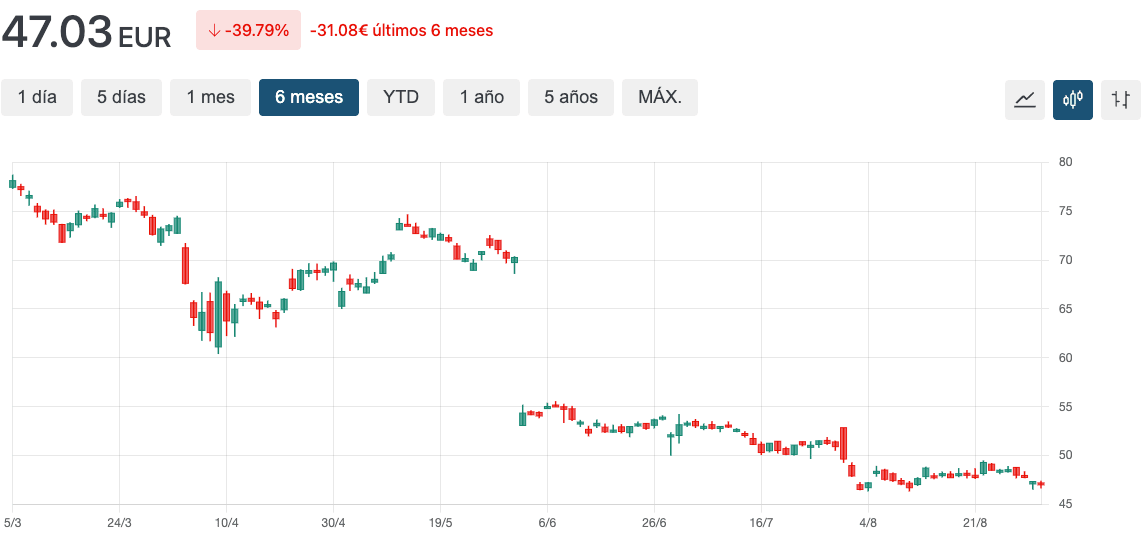This screenshot has width=1146, height=542.
Task: Select the candlestick chart icon
Action: (x=1072, y=99)
